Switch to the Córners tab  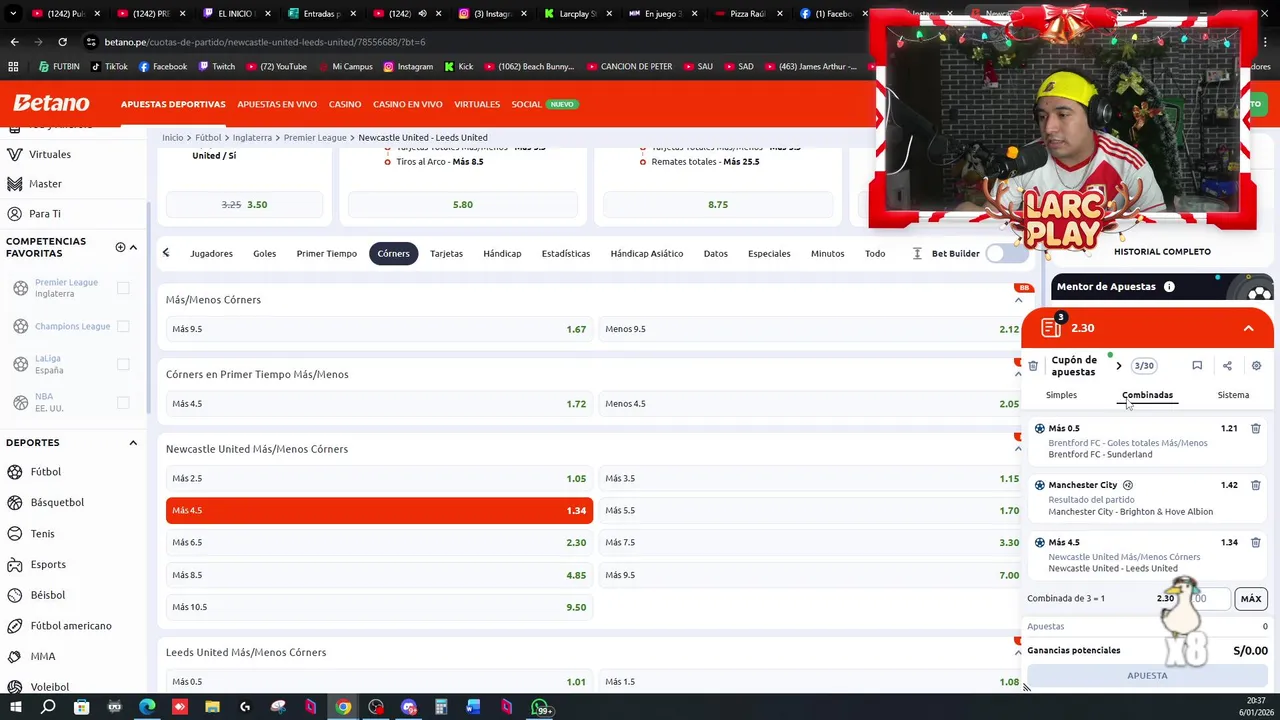pos(393,254)
